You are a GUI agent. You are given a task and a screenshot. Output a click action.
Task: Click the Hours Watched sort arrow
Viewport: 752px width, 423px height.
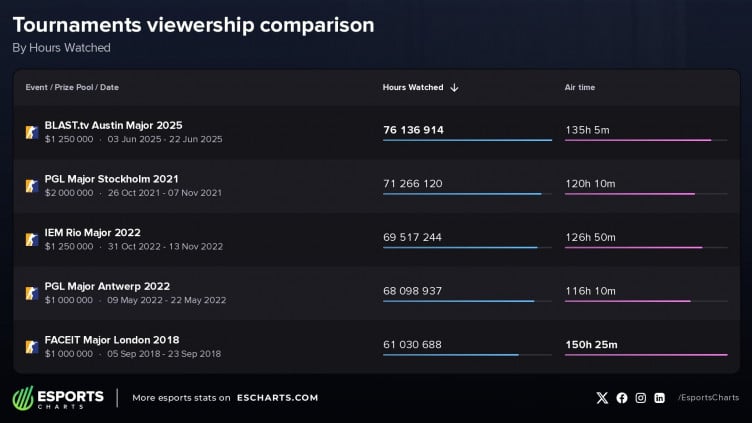[x=454, y=87]
